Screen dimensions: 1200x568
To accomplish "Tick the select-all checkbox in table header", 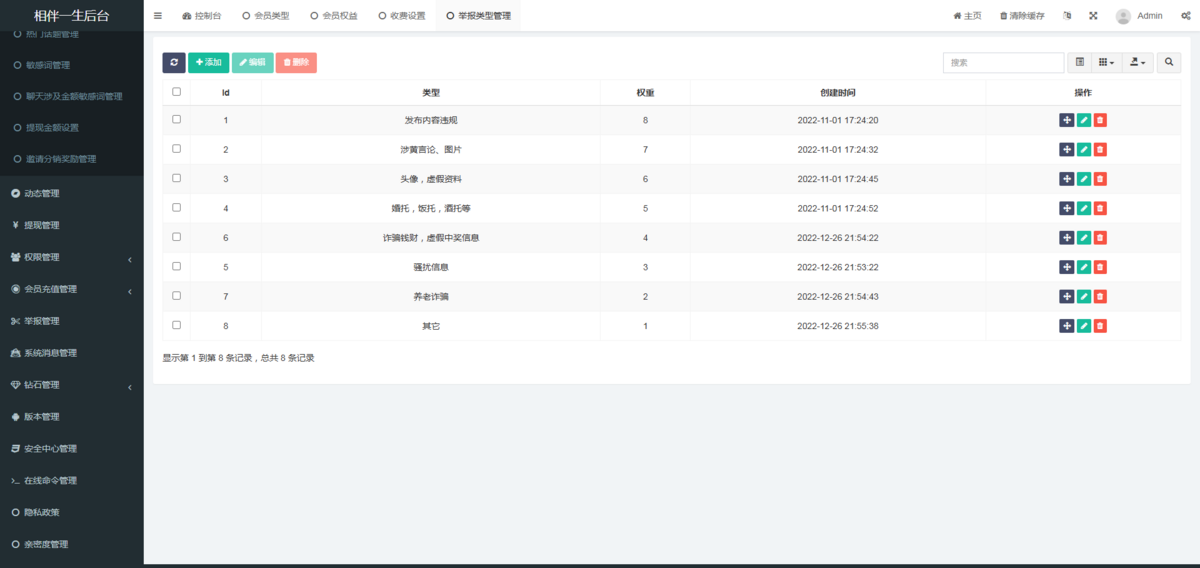I will [x=176, y=91].
